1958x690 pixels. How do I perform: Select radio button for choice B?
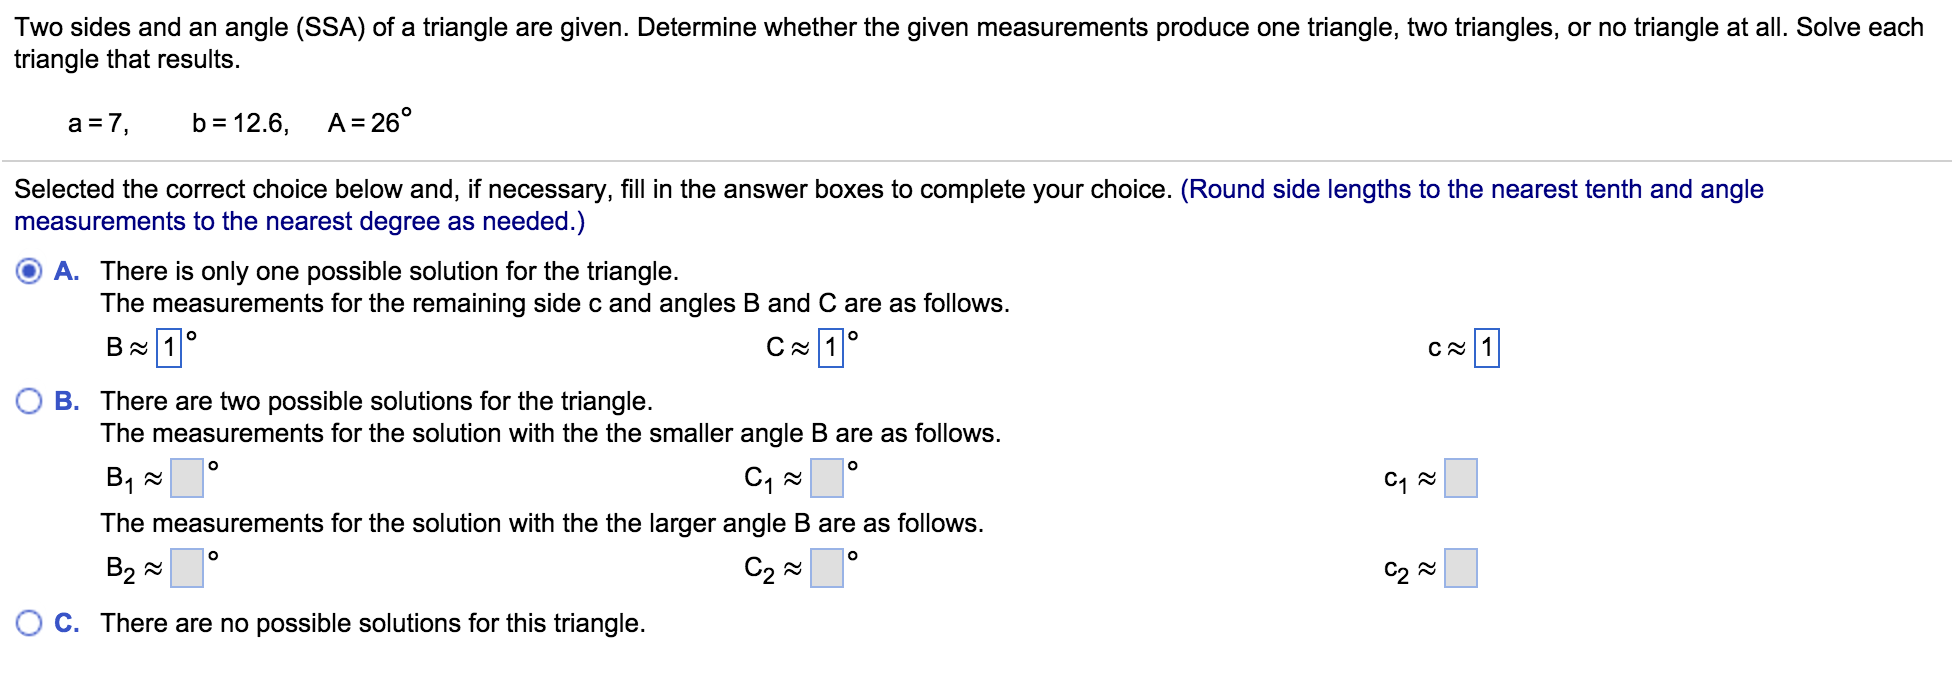tap(27, 401)
